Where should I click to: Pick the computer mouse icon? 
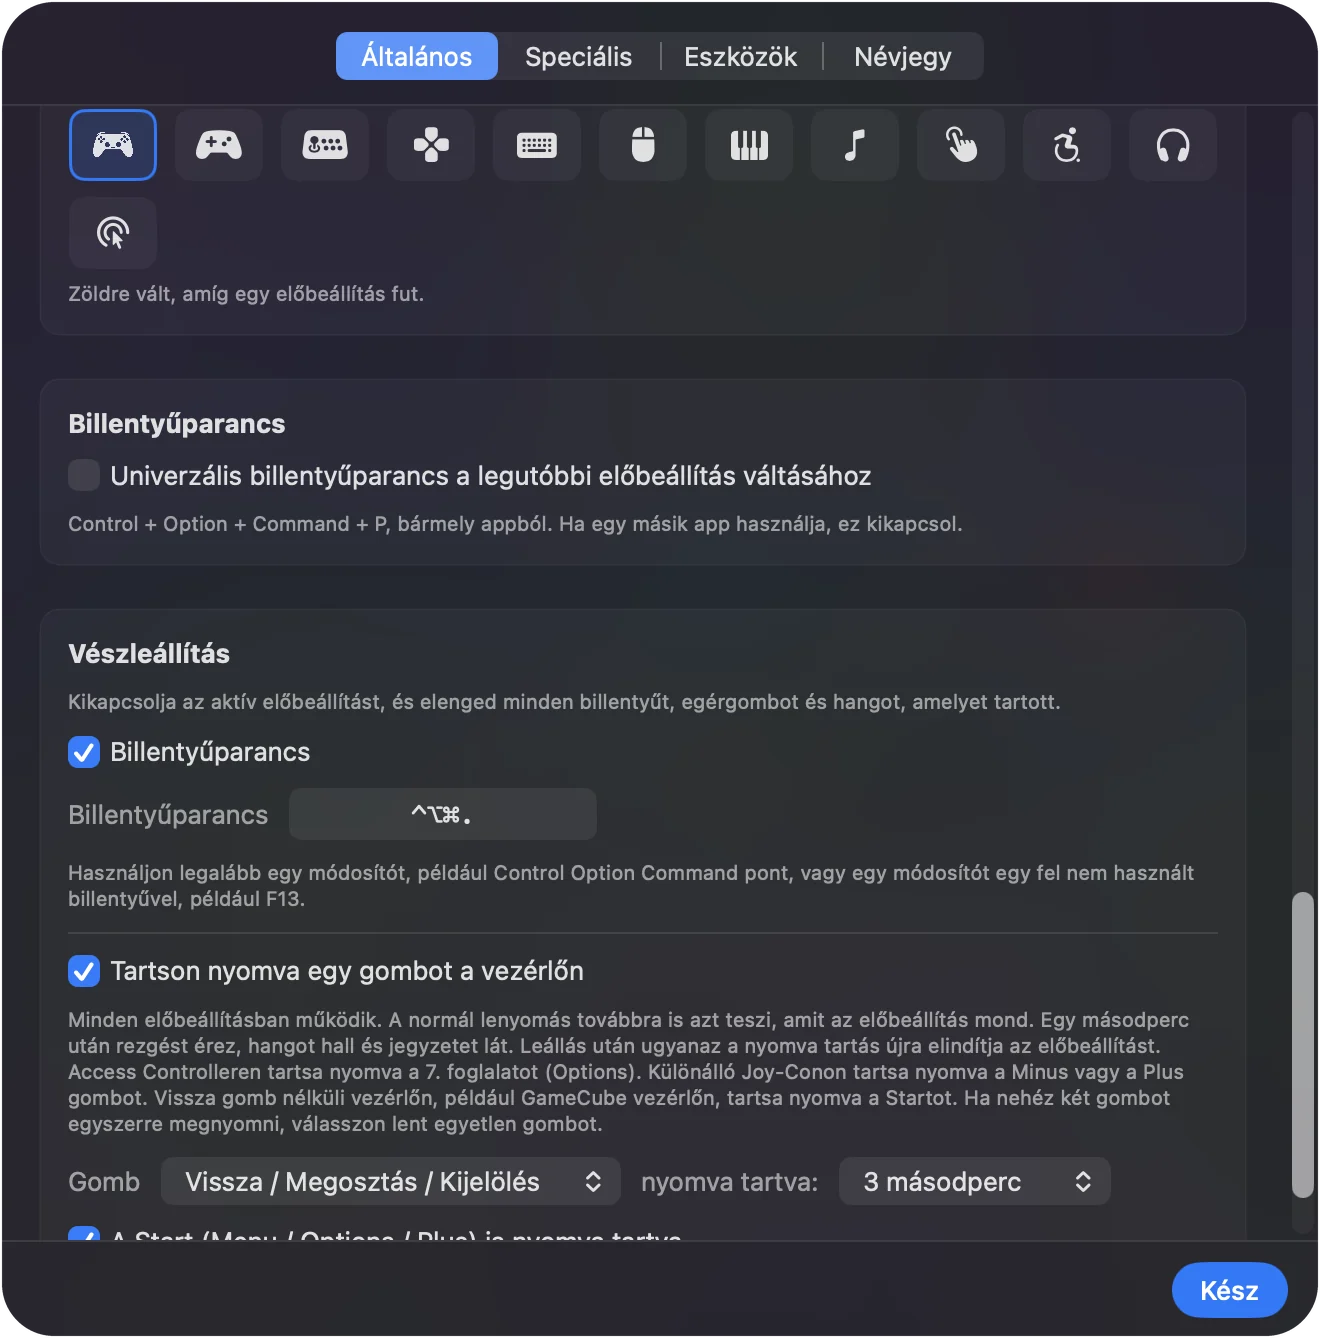[643, 145]
